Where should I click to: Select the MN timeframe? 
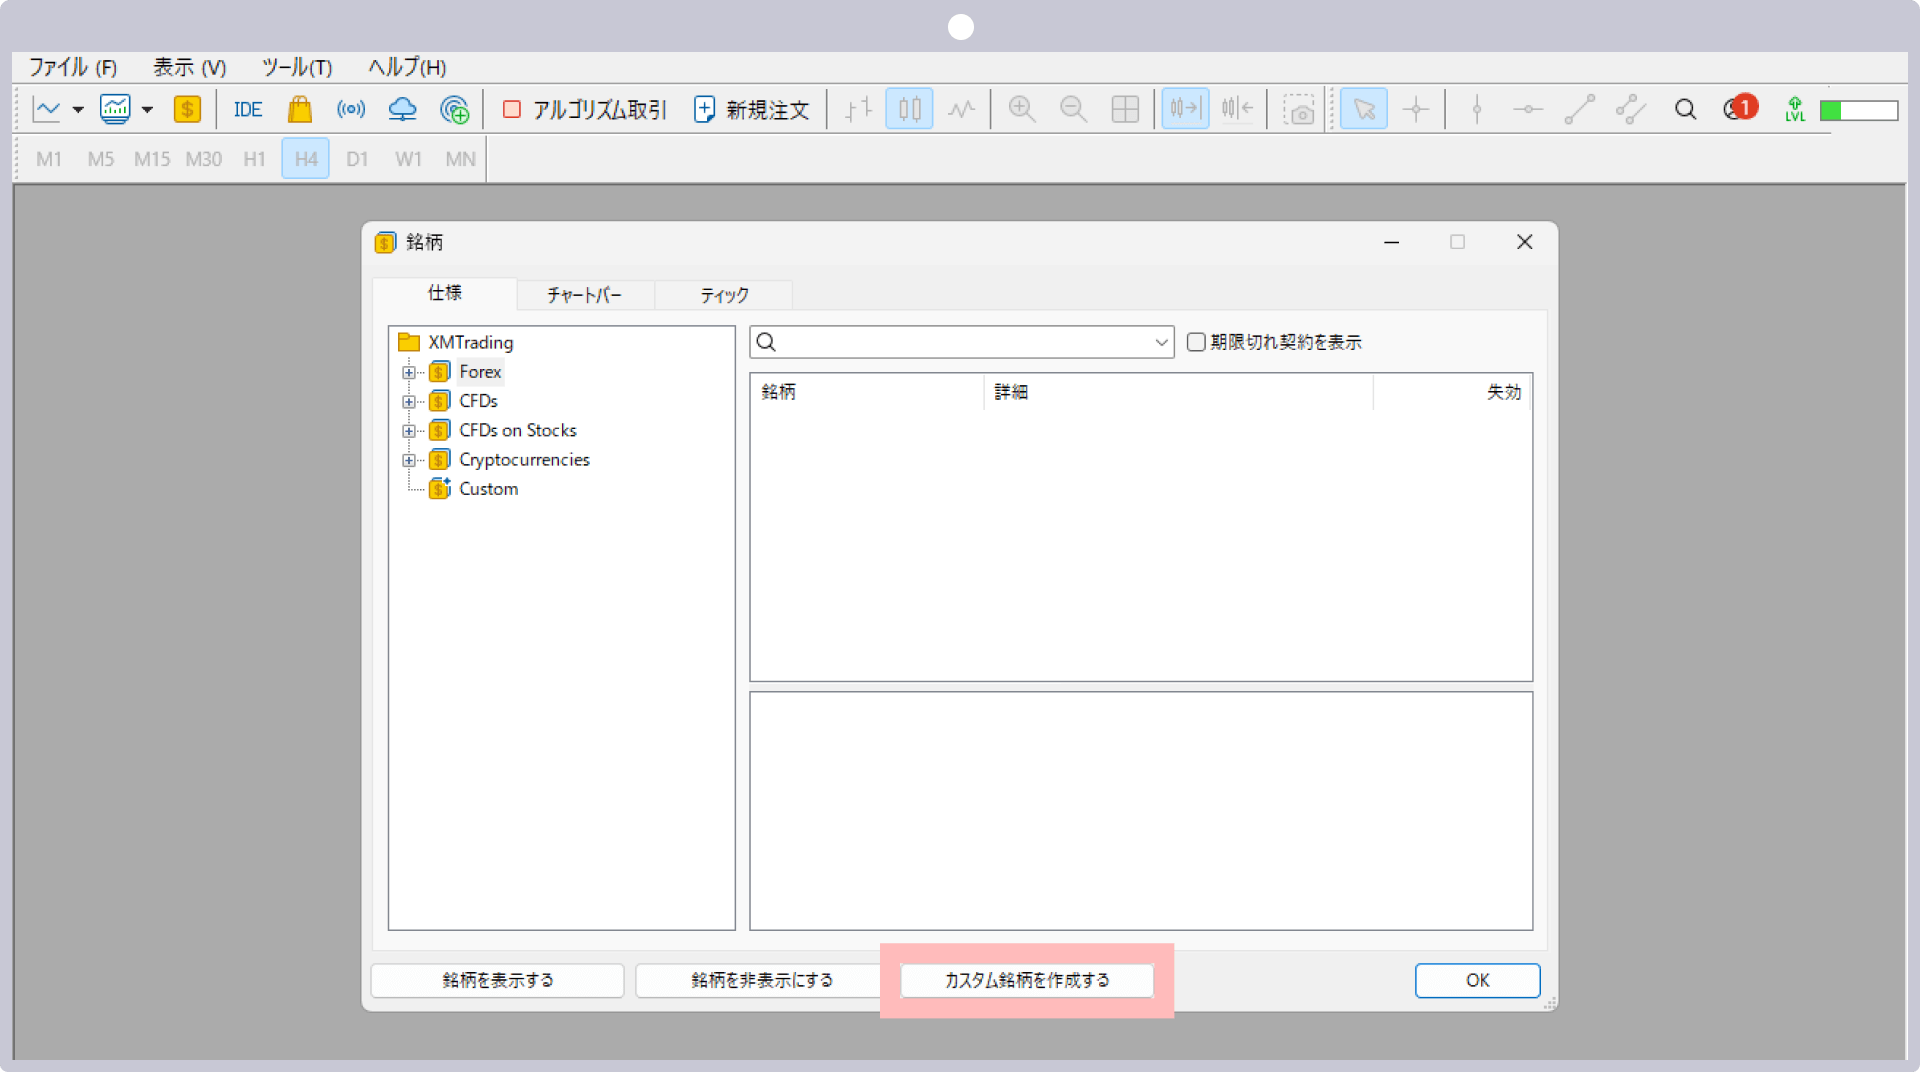(x=460, y=159)
